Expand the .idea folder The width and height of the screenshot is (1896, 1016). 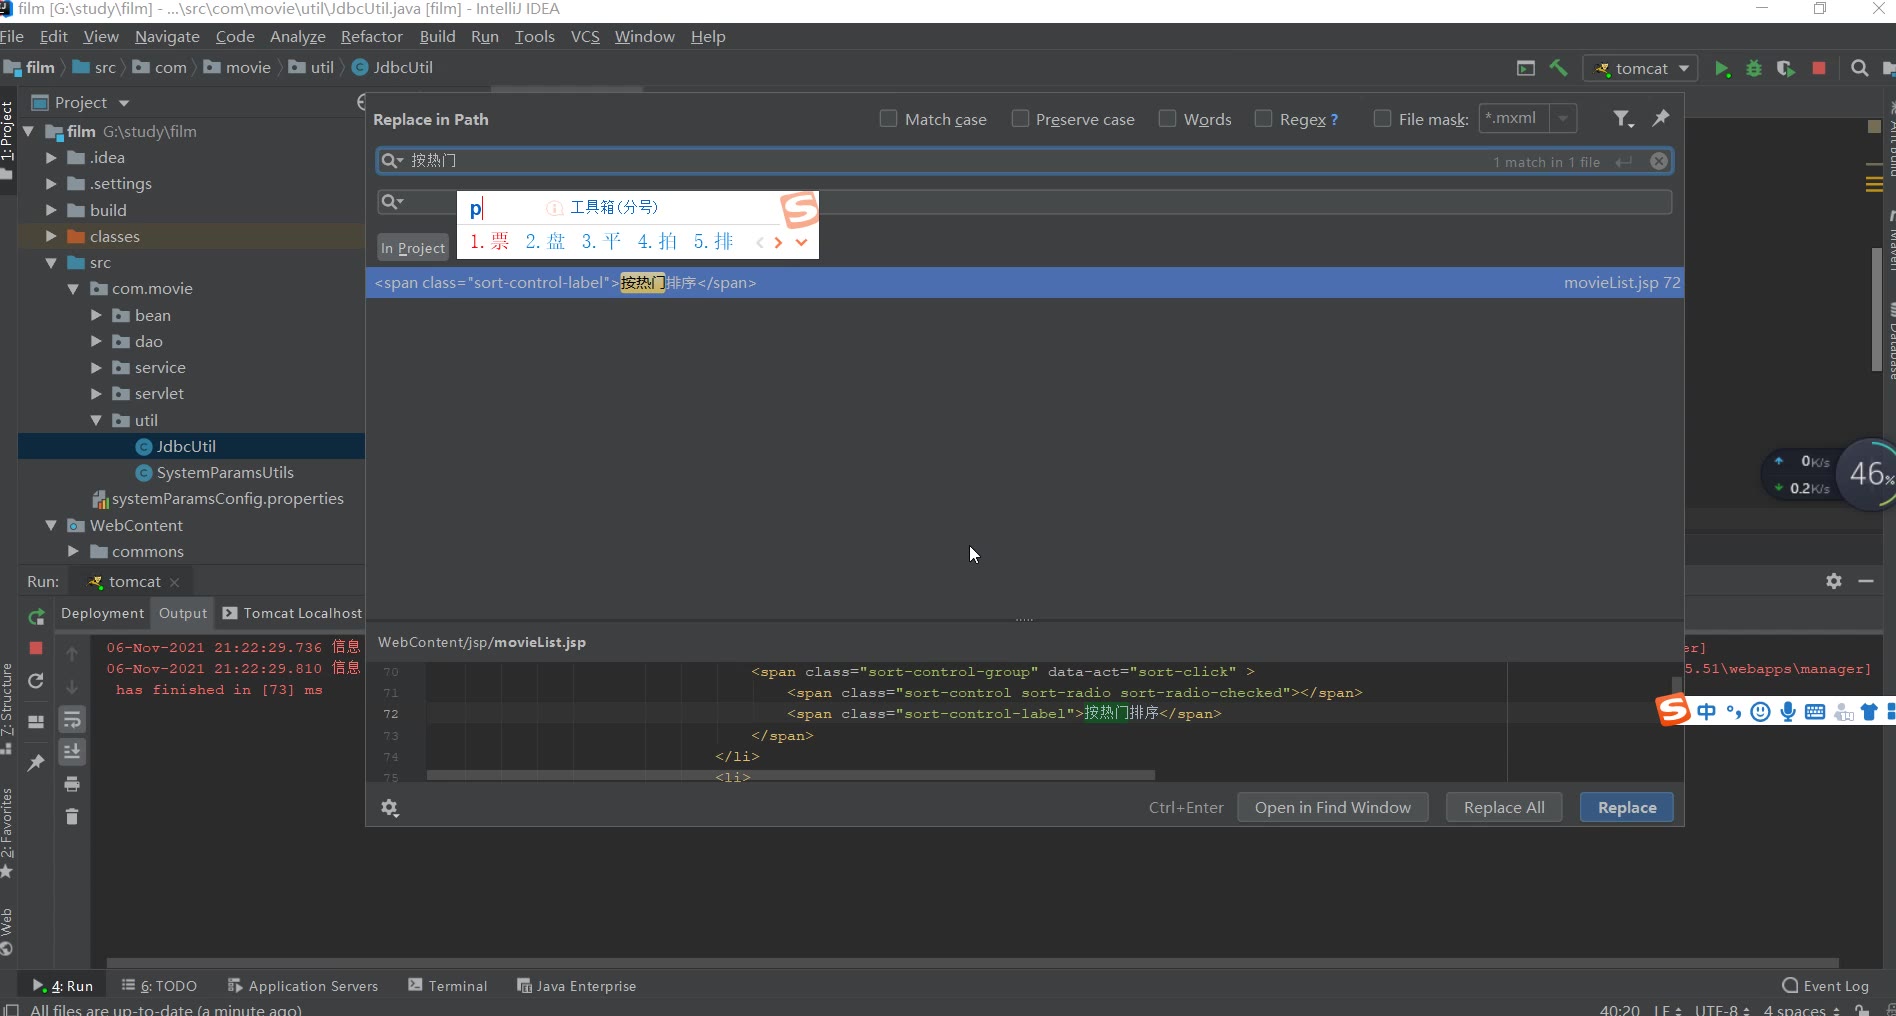(x=51, y=158)
